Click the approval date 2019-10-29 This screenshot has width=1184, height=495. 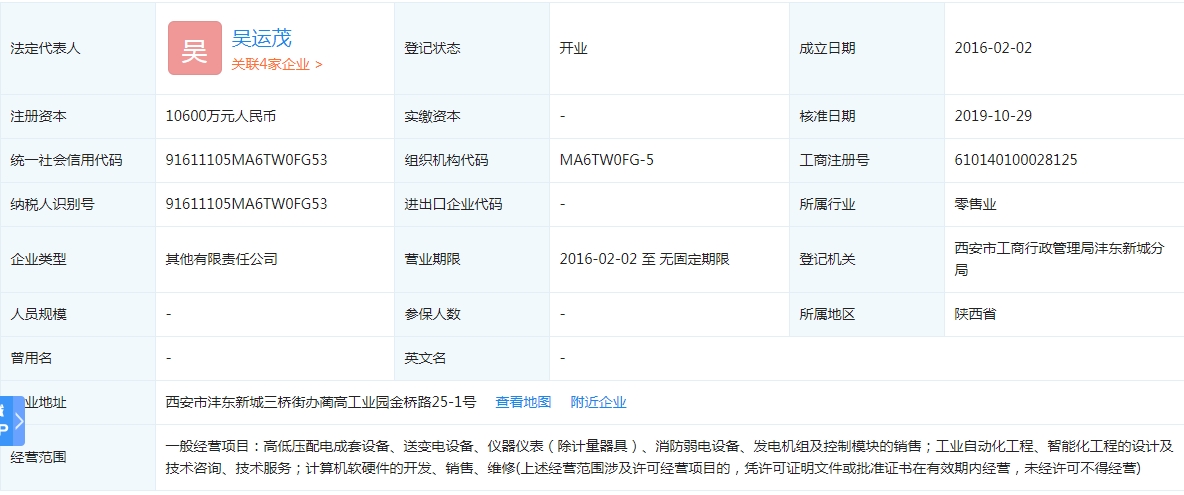tap(993, 116)
